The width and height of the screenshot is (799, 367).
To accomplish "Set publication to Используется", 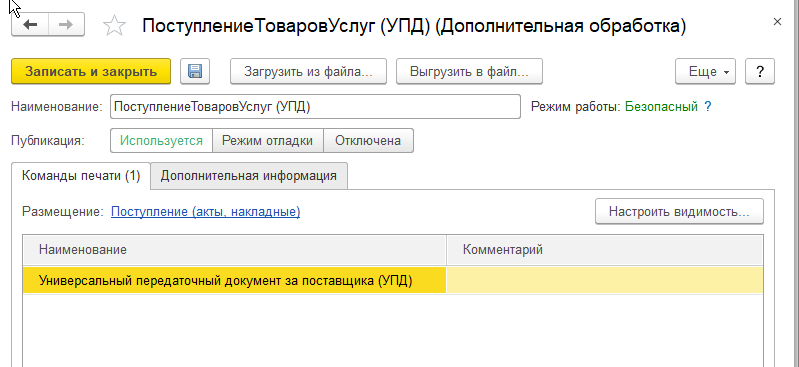I will 161,141.
